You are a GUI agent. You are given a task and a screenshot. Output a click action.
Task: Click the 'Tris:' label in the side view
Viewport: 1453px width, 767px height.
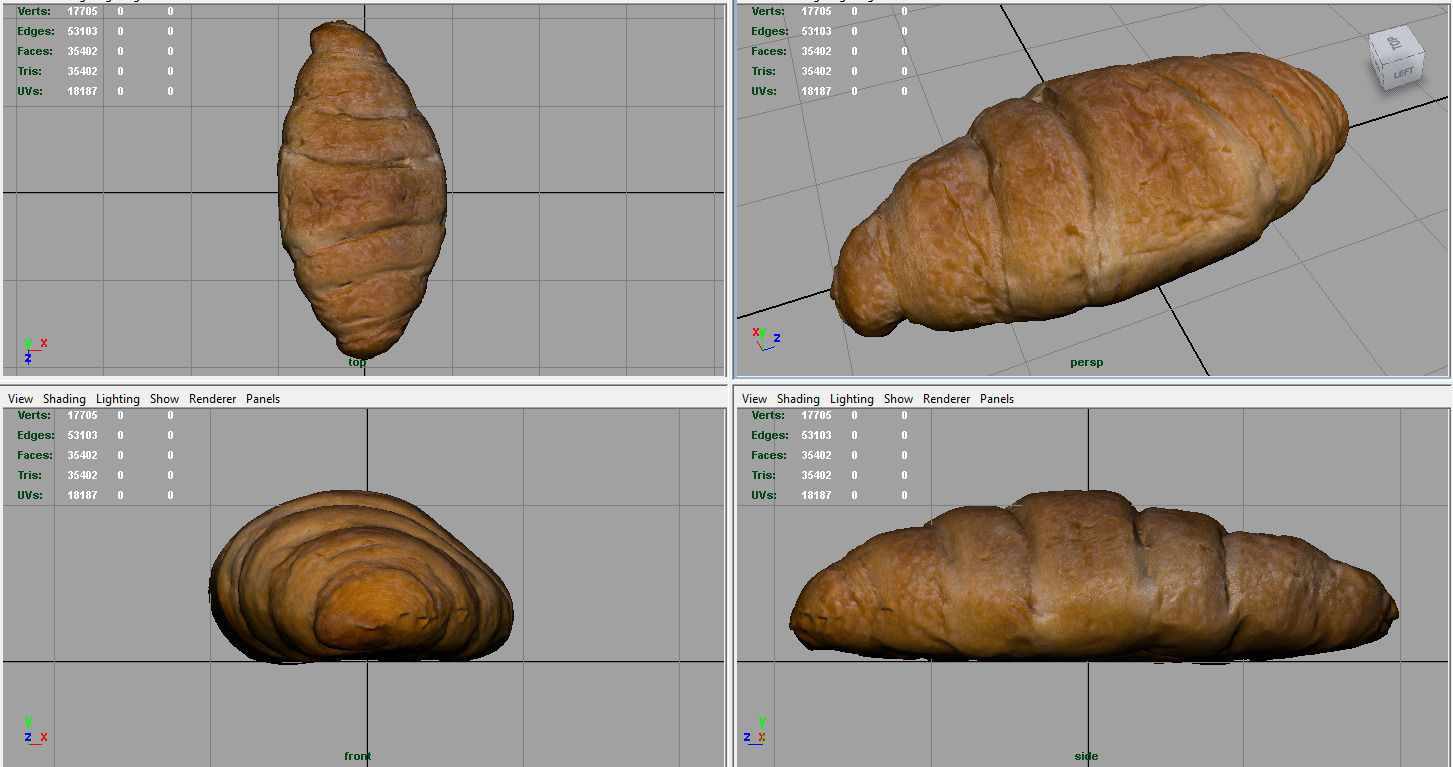pyautogui.click(x=764, y=475)
